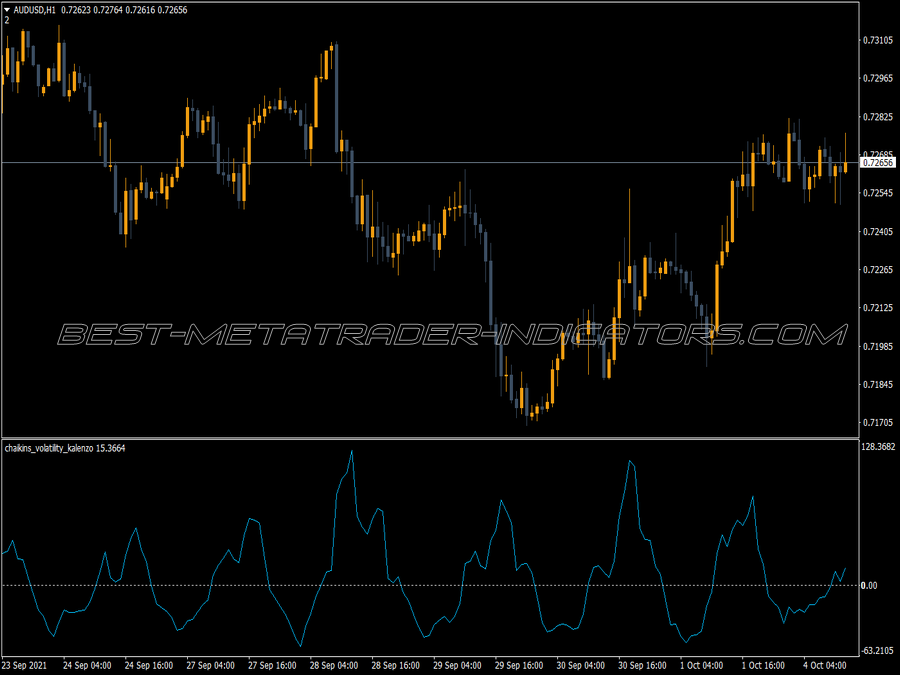Click the indicator scale maximum 128.3682

pyautogui.click(x=878, y=447)
